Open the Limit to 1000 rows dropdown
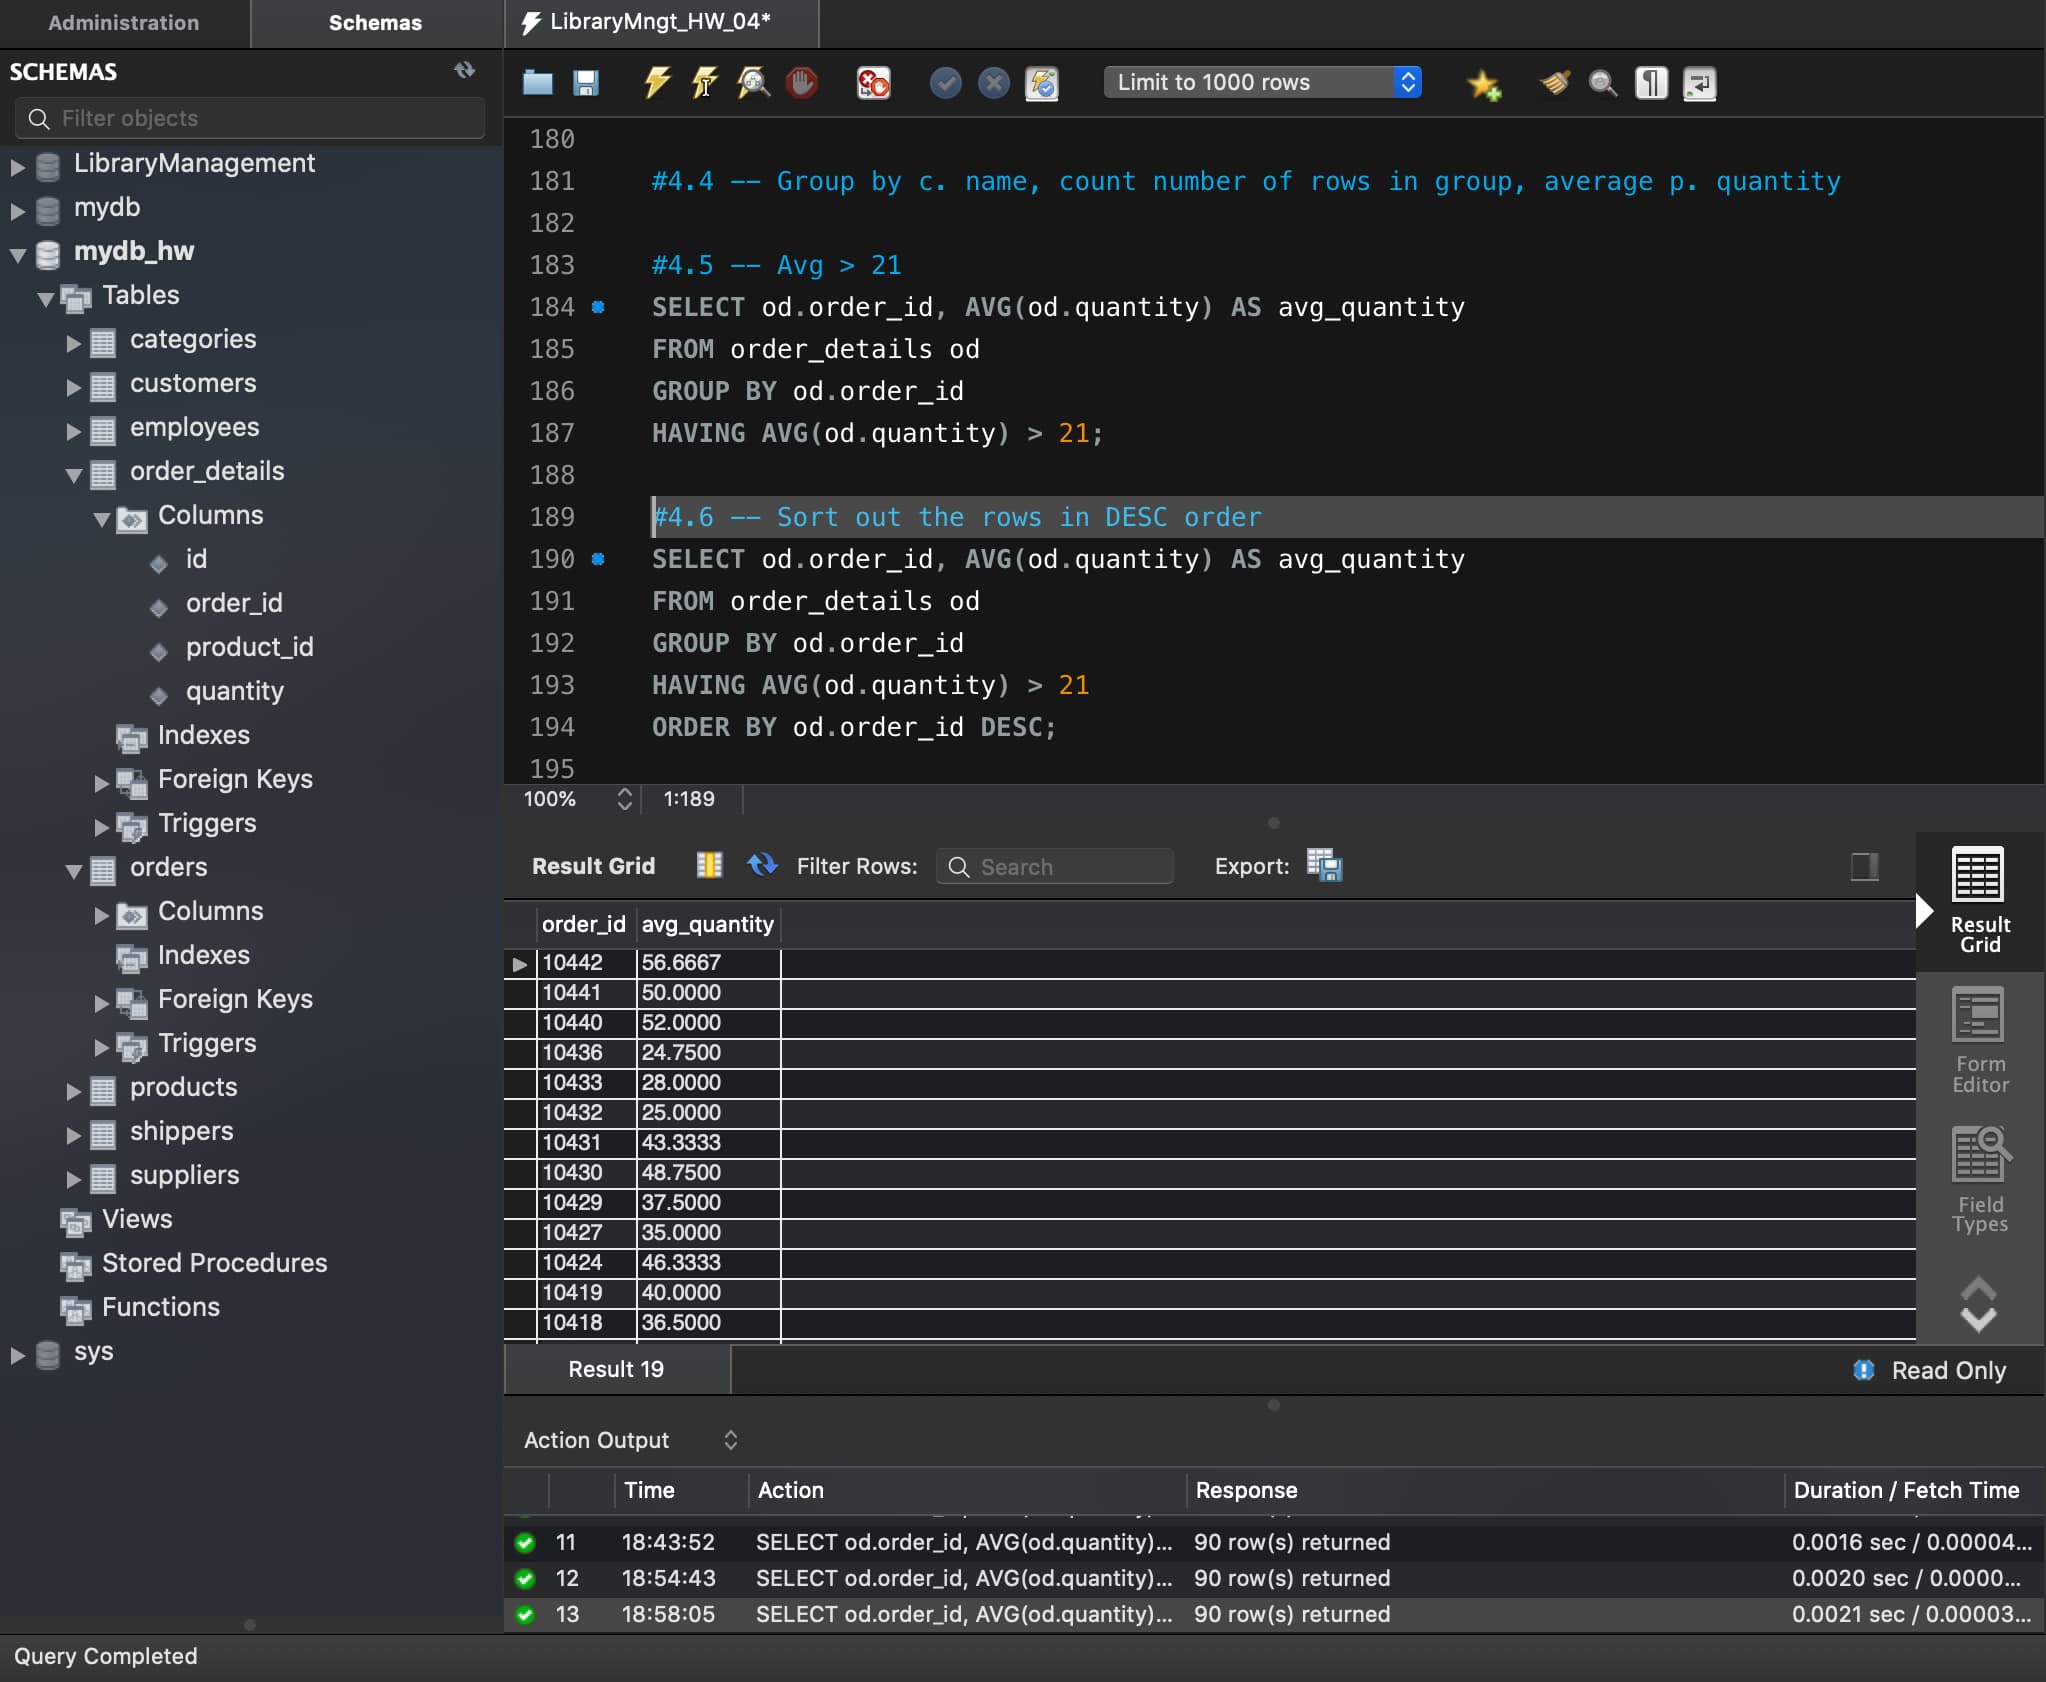Image resolution: width=2046 pixels, height=1682 pixels. coord(1262,82)
